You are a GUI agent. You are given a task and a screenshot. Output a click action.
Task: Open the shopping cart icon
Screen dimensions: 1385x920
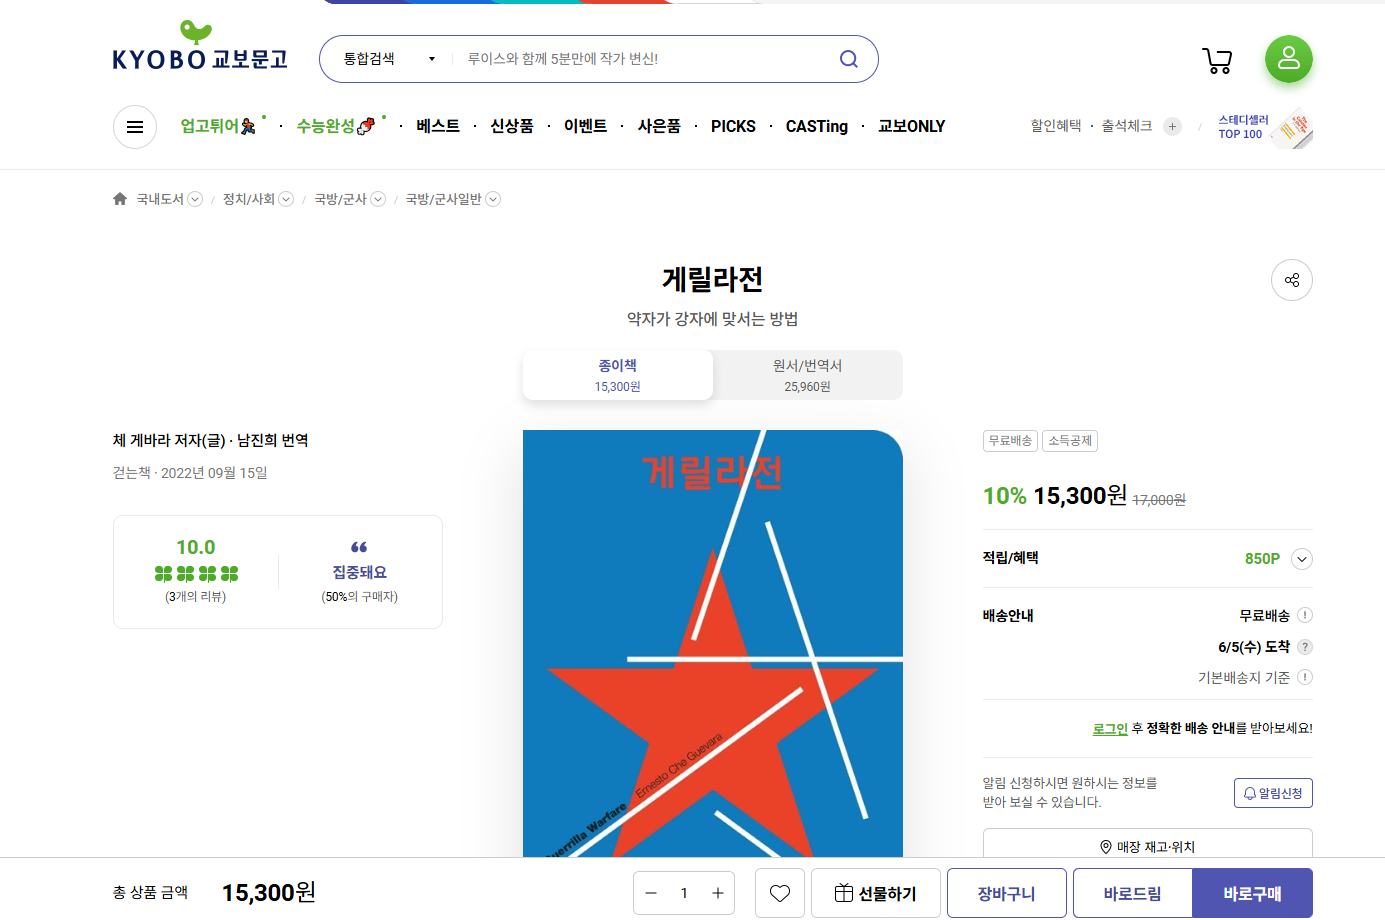[1217, 61]
